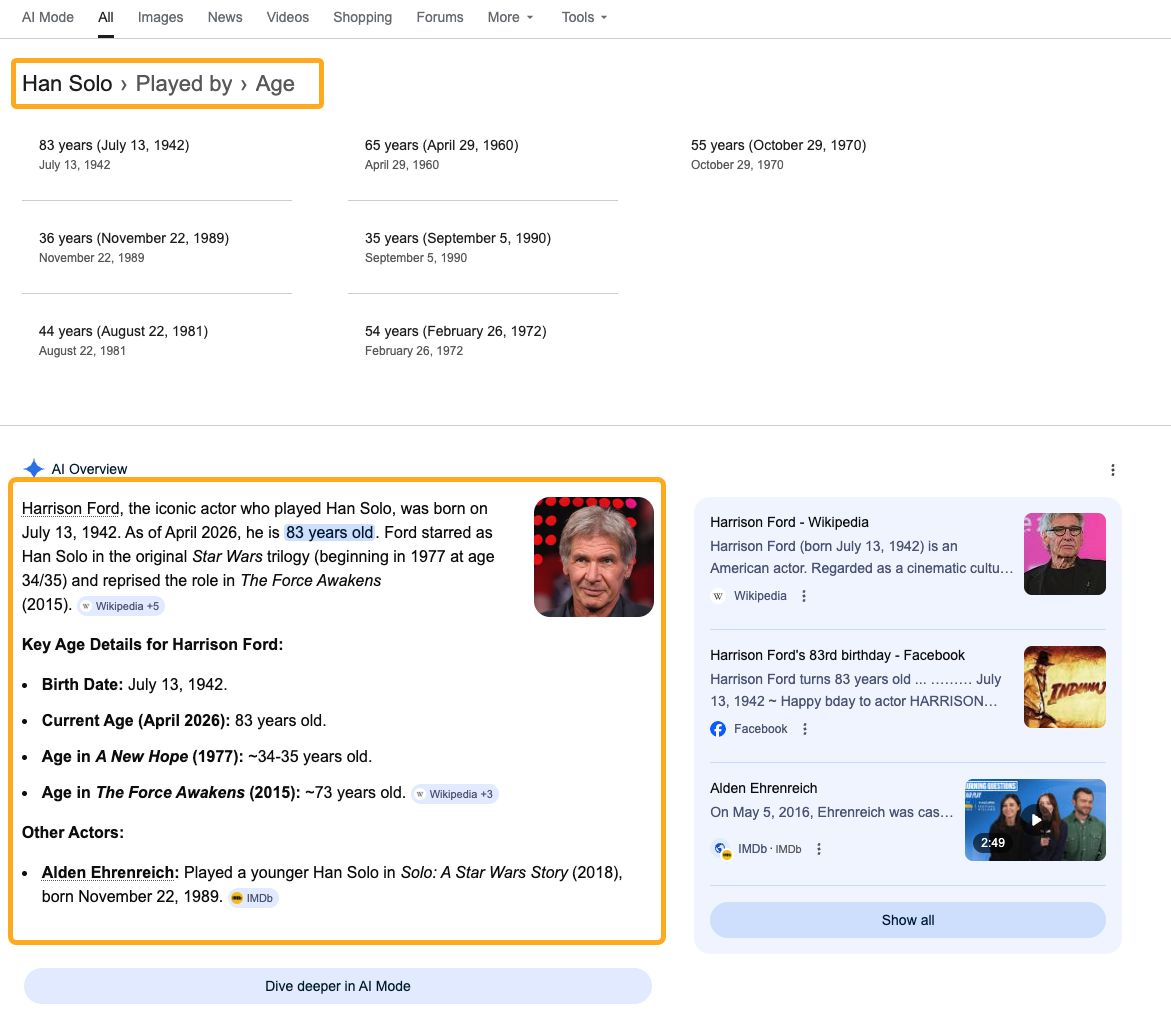Open the Alden Ehrenreich IMDb card title
1171x1024 pixels.
(x=763, y=788)
